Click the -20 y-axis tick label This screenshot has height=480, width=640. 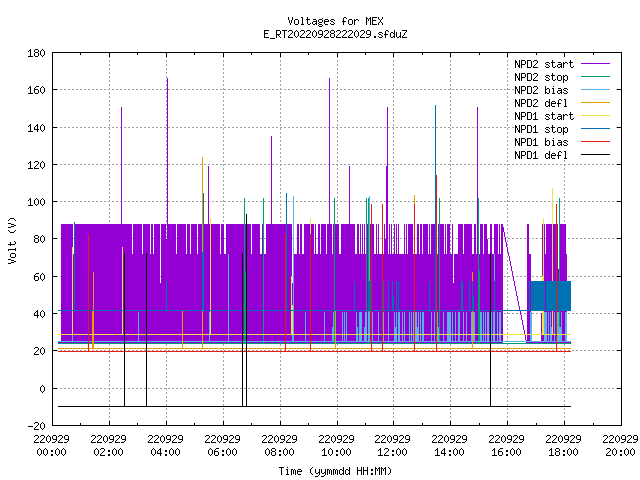[36, 426]
